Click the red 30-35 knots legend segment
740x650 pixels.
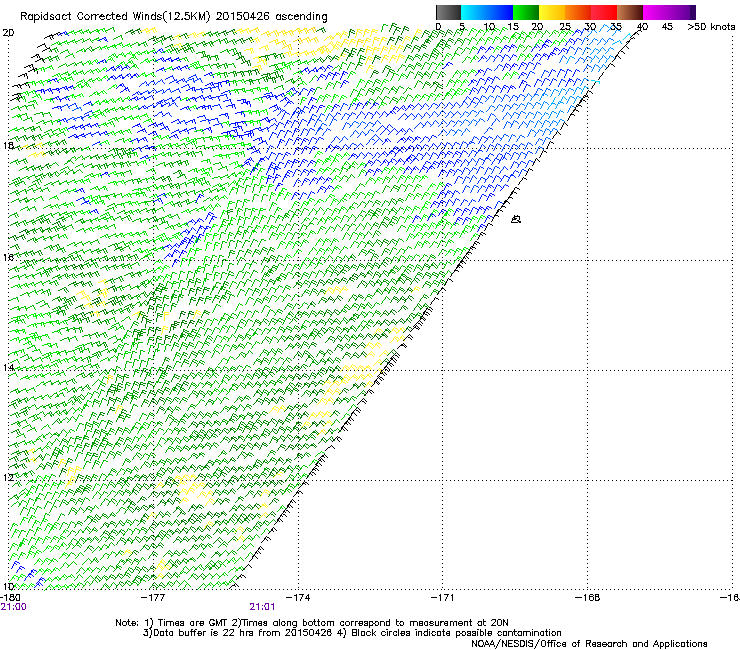[604, 12]
